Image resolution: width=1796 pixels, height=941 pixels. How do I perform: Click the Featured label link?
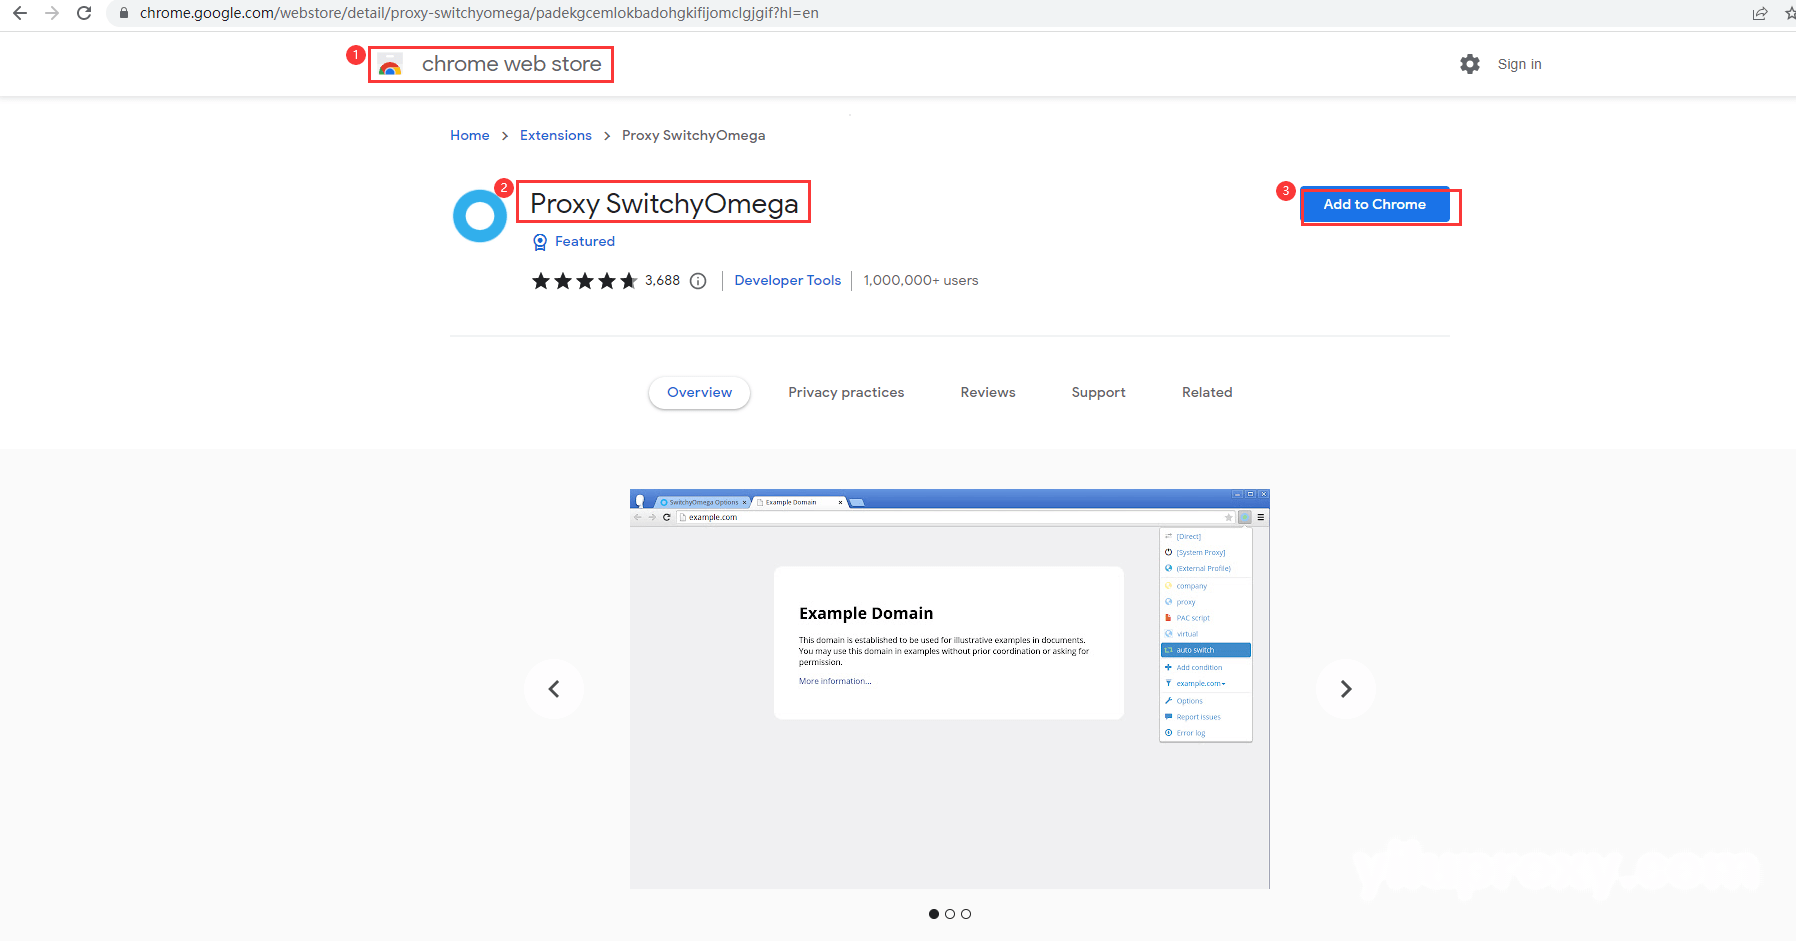click(585, 242)
